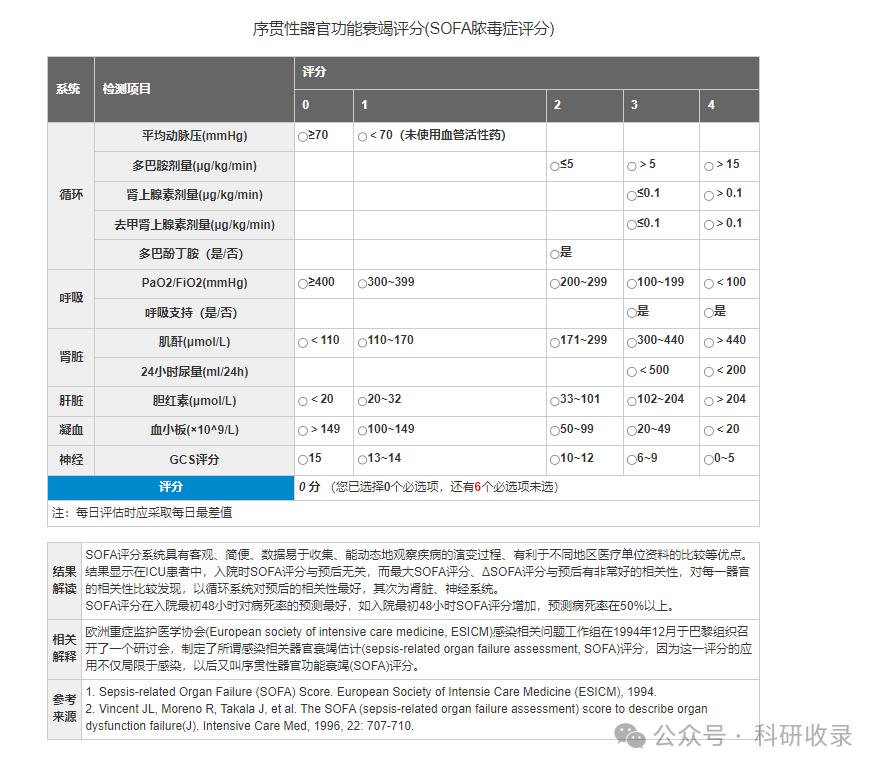
Task: Select creatinine 300~440 radio button
Action: tap(632, 342)
